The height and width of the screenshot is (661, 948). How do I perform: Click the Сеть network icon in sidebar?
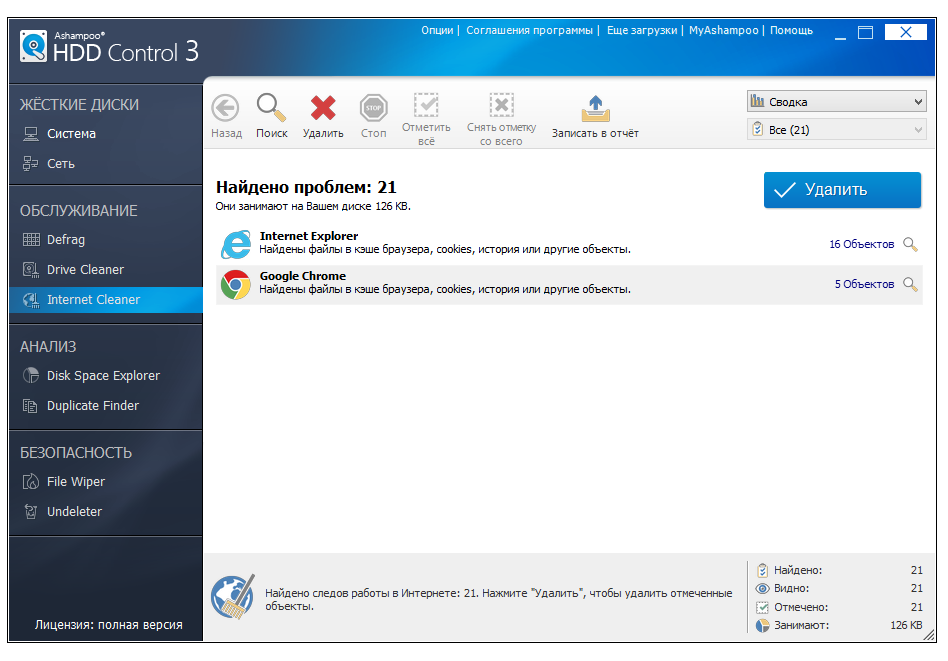click(30, 163)
